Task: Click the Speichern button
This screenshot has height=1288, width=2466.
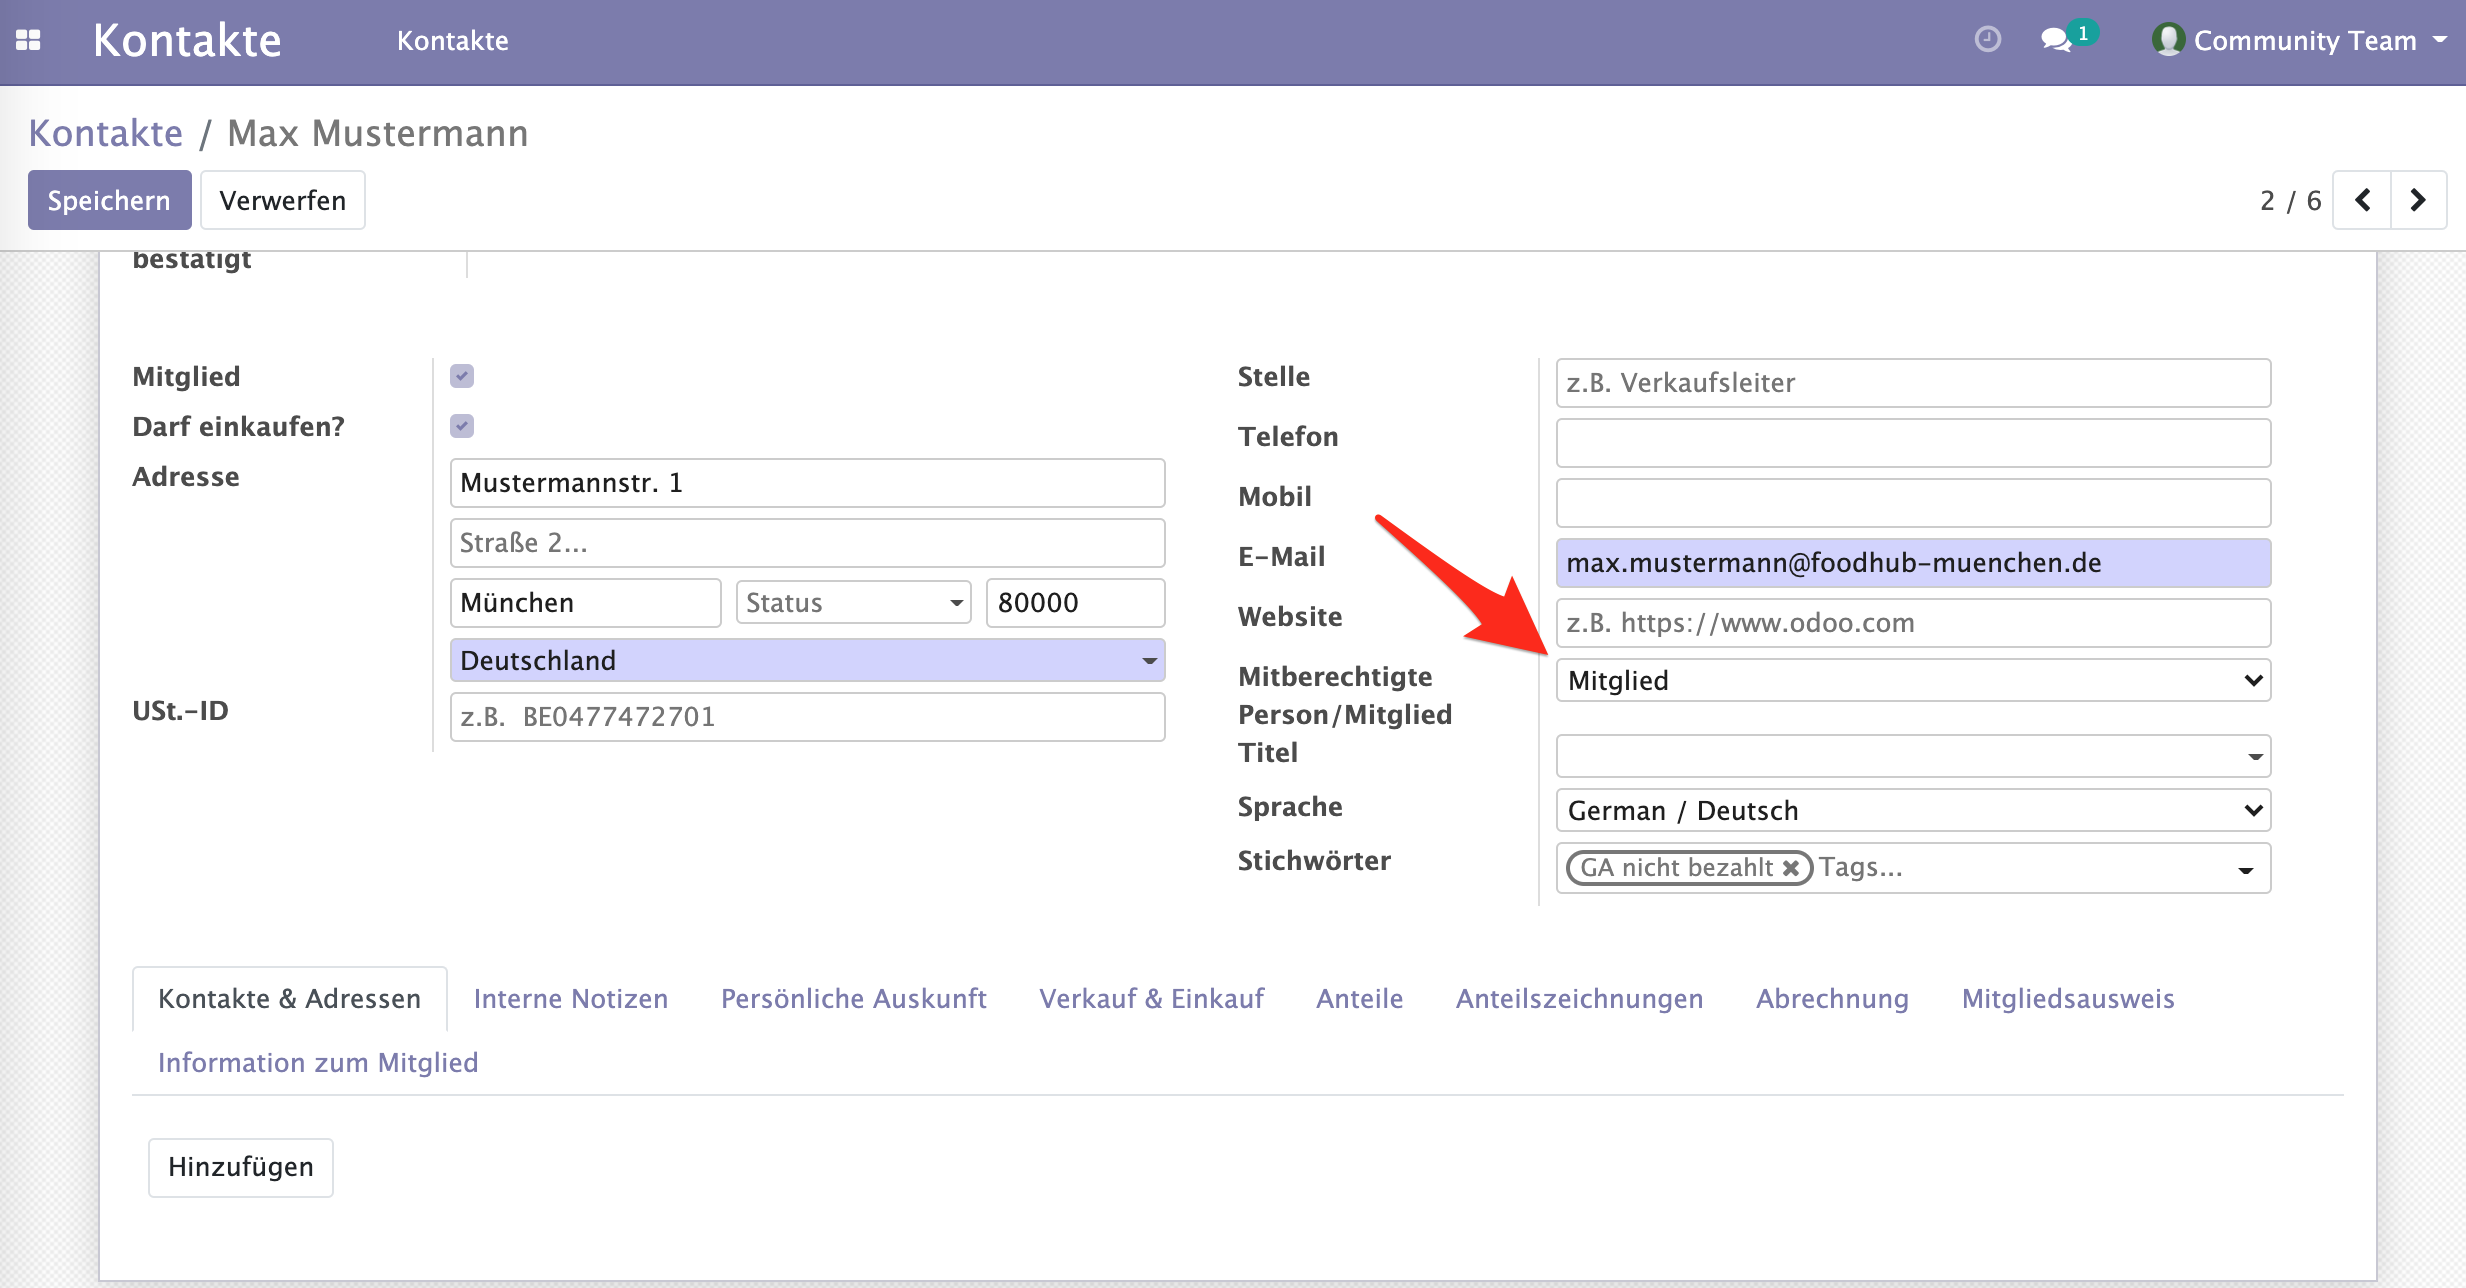Action: pyautogui.click(x=109, y=200)
